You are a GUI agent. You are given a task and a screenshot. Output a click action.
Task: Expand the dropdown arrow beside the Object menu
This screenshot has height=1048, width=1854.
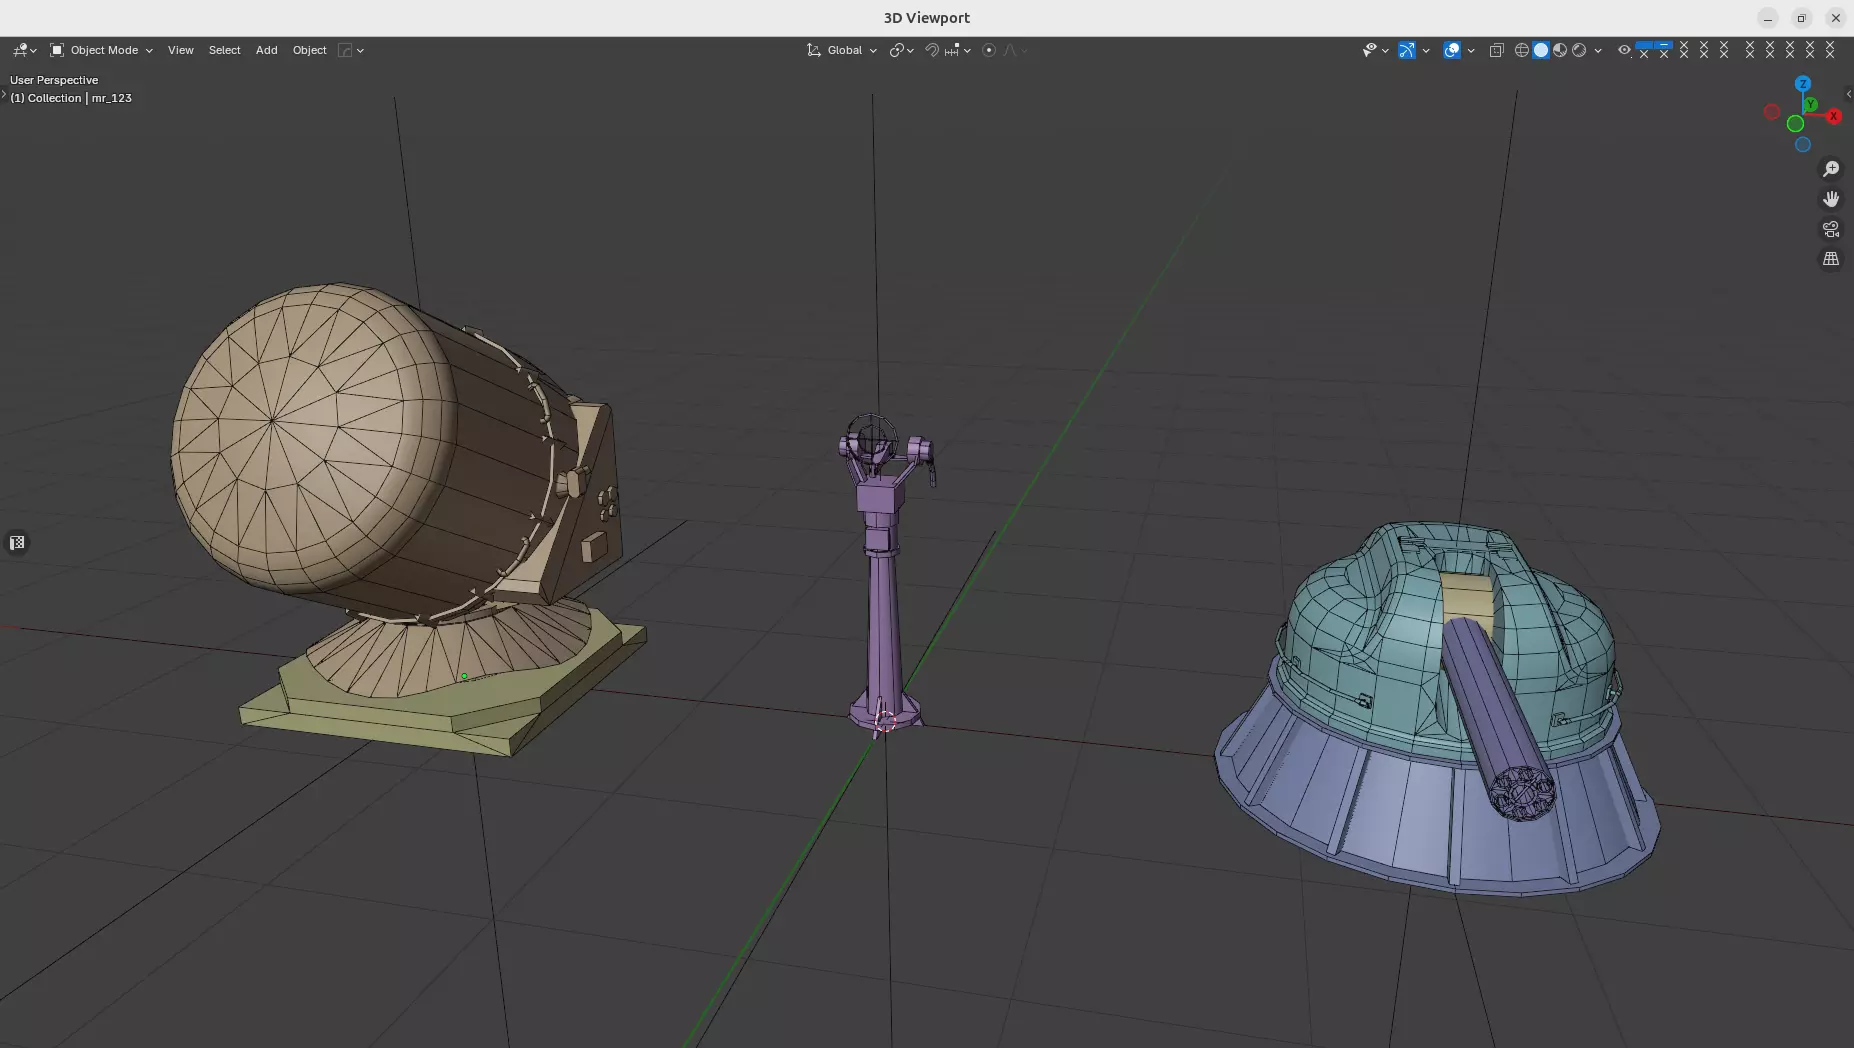coord(360,50)
